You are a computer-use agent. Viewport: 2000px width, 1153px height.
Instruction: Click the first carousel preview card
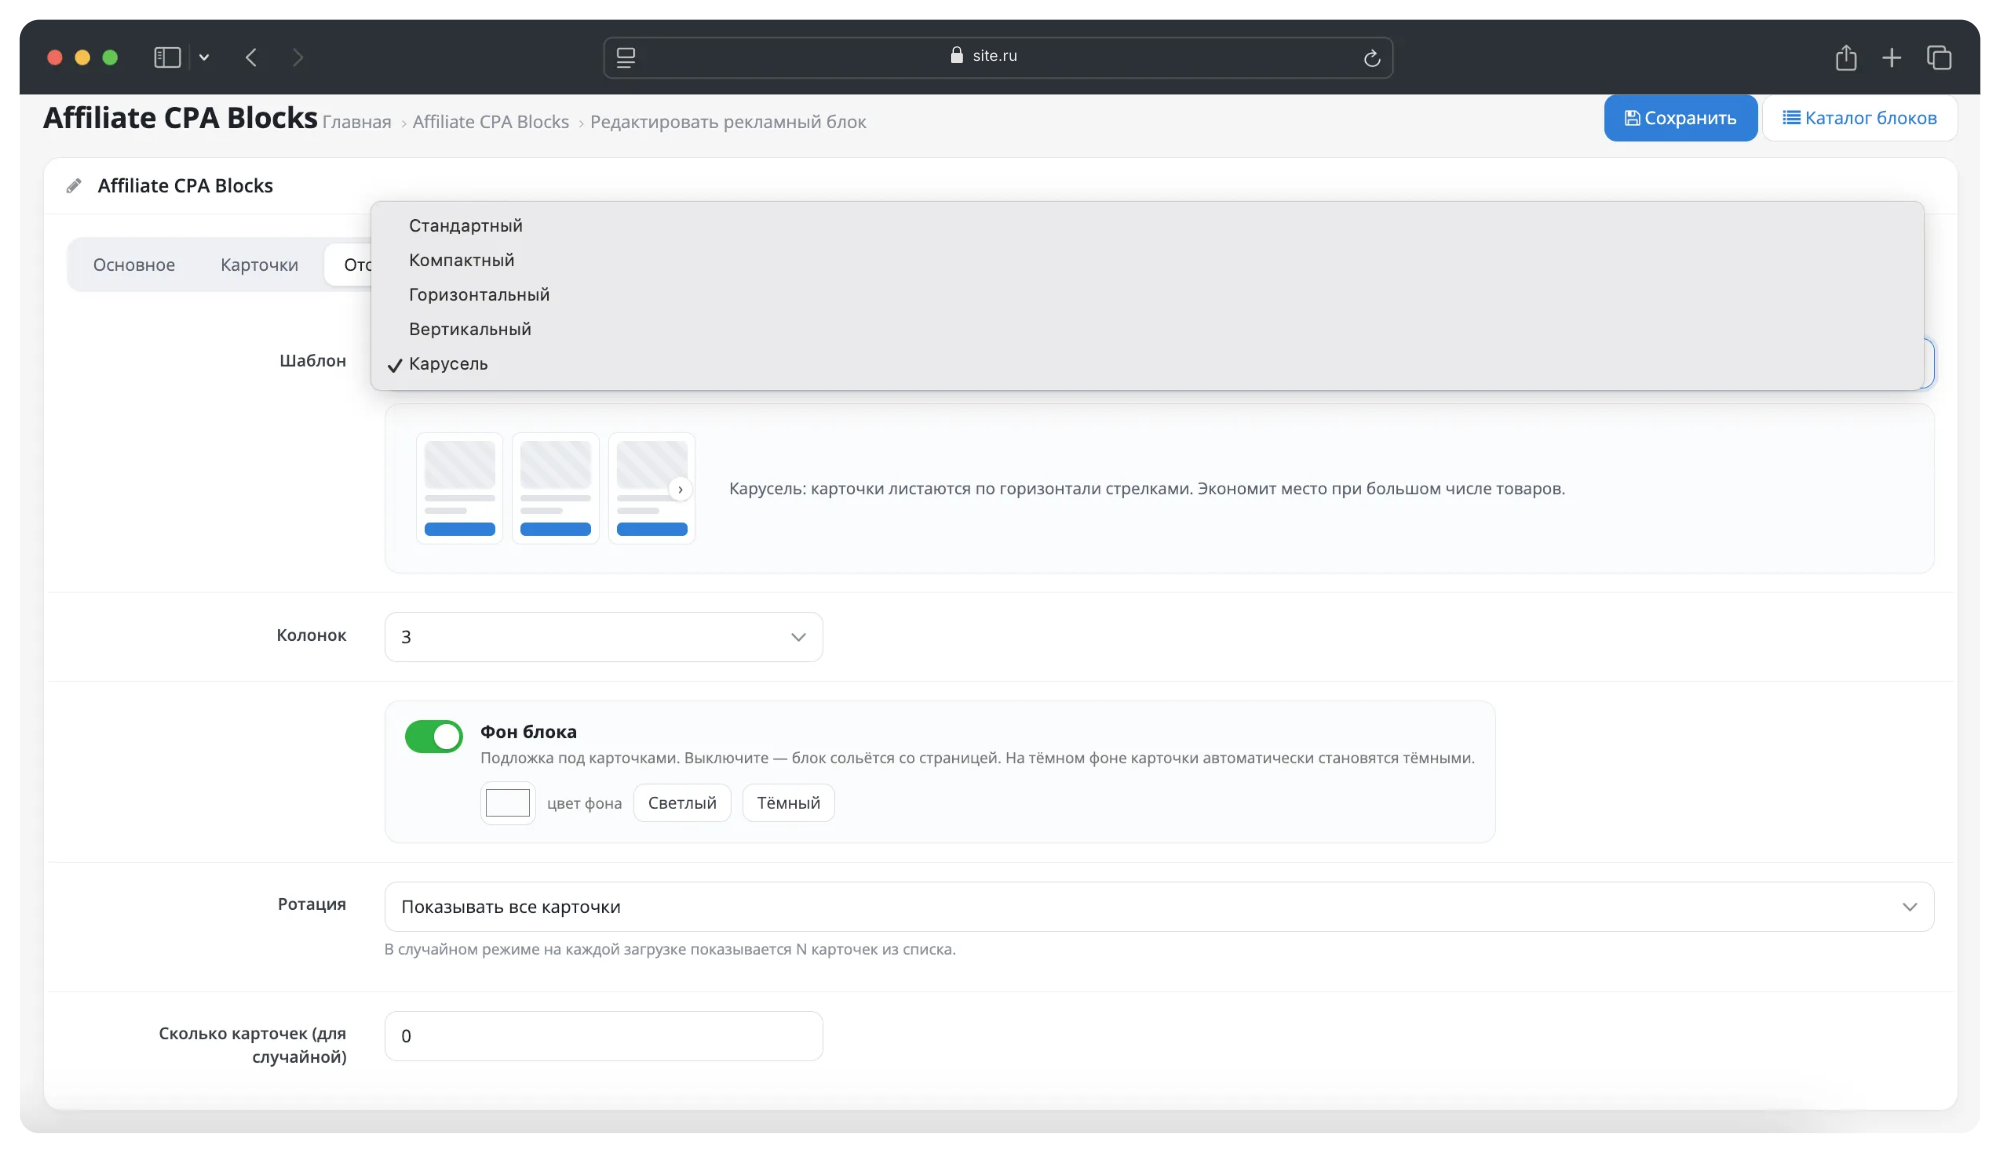coord(460,488)
